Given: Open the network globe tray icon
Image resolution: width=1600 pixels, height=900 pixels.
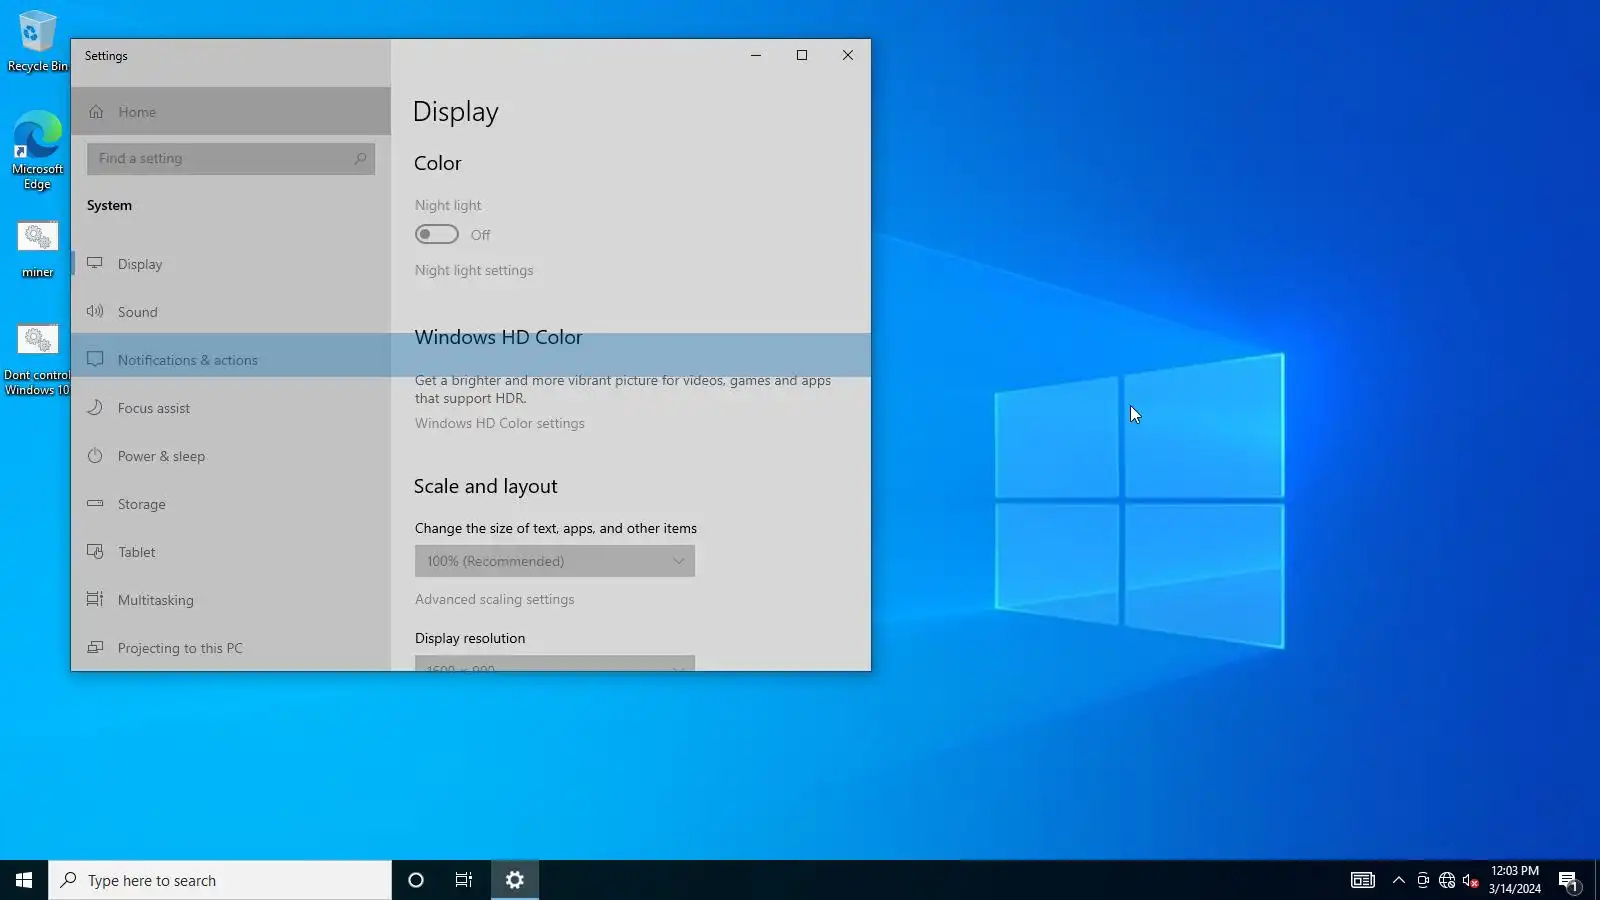Looking at the screenshot, I should [1447, 880].
